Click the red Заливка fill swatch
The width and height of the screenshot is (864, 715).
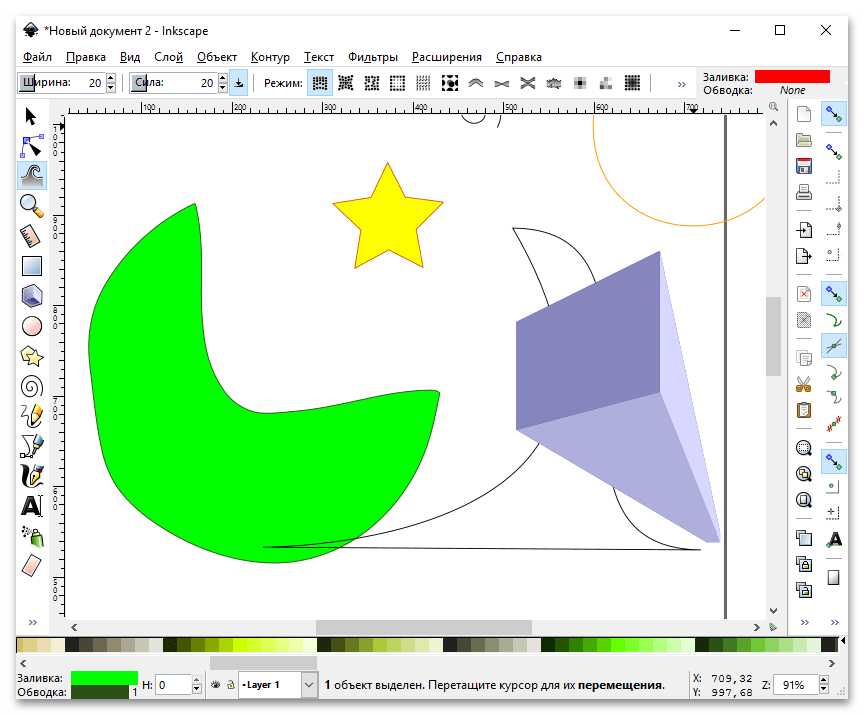[x=792, y=76]
